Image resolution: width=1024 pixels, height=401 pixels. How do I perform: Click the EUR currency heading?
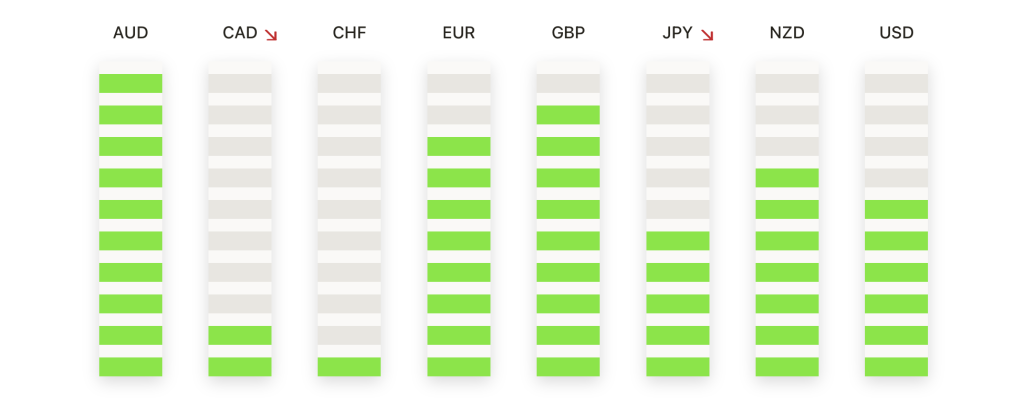point(458,33)
